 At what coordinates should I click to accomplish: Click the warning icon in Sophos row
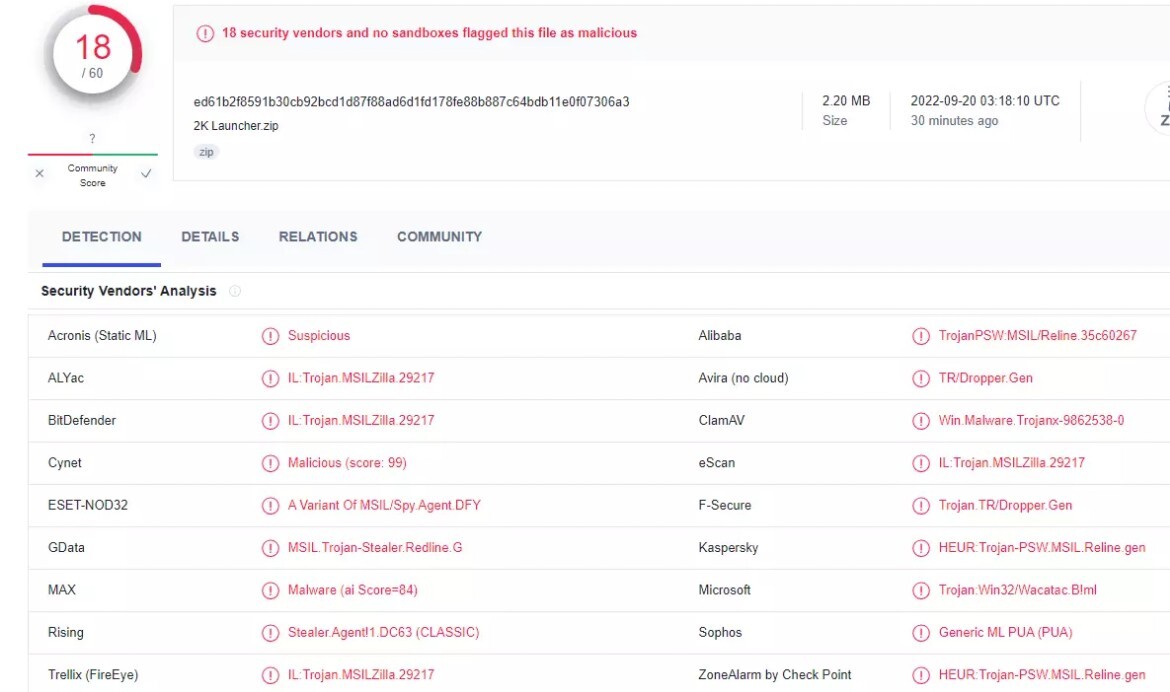pos(921,633)
